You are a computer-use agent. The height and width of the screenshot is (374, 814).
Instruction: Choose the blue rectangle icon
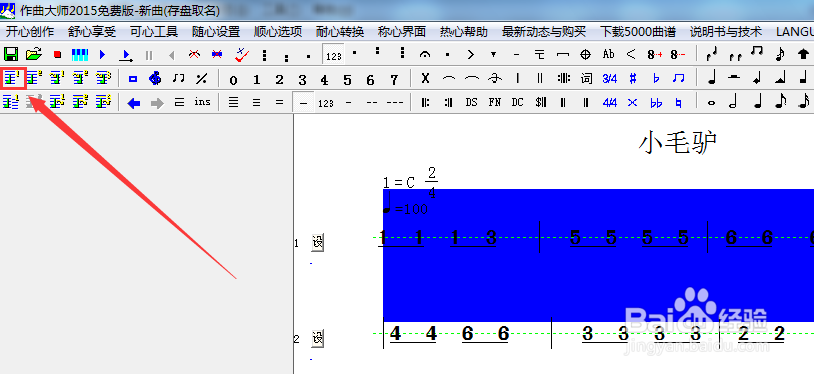pyautogui.click(x=132, y=79)
